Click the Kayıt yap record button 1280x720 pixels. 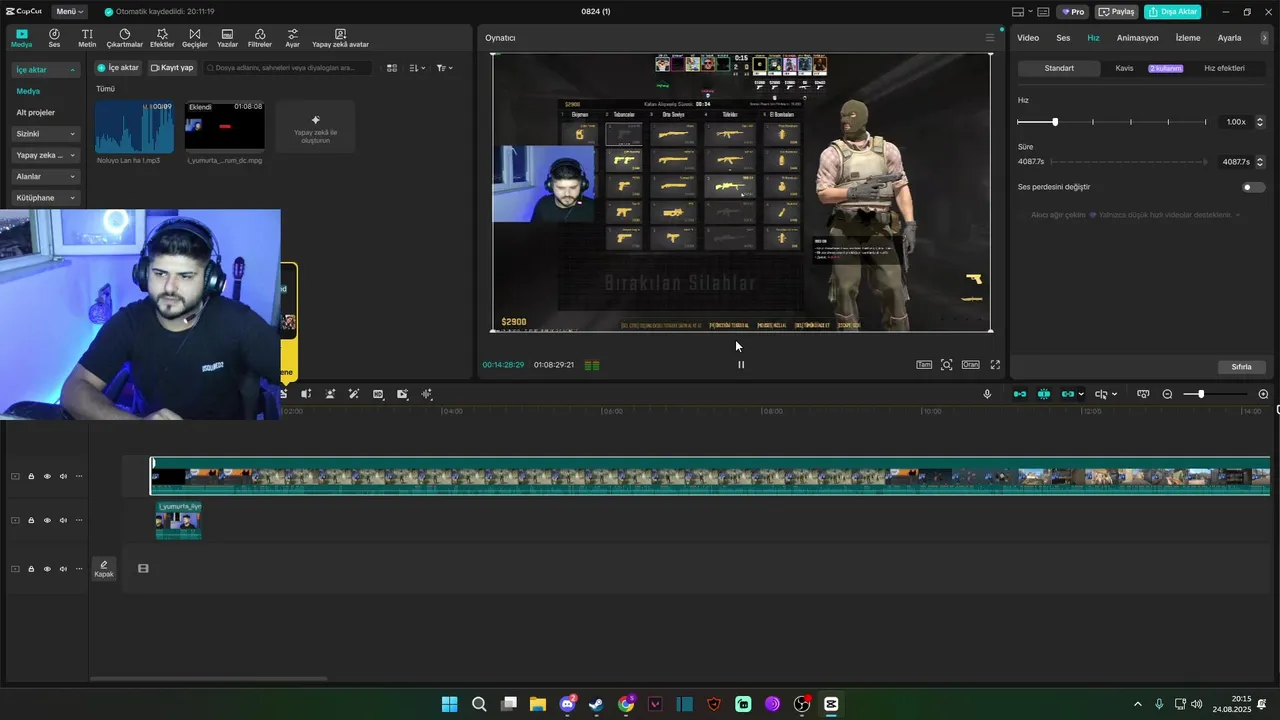pyautogui.click(x=171, y=68)
